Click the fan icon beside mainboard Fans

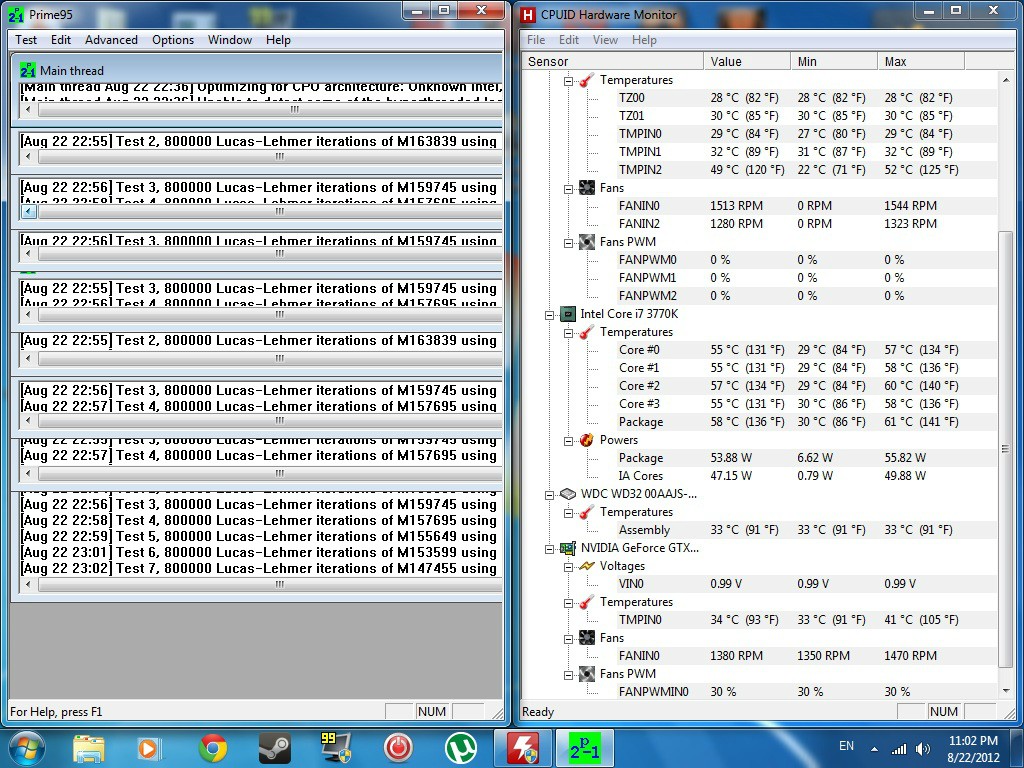pyautogui.click(x=586, y=188)
